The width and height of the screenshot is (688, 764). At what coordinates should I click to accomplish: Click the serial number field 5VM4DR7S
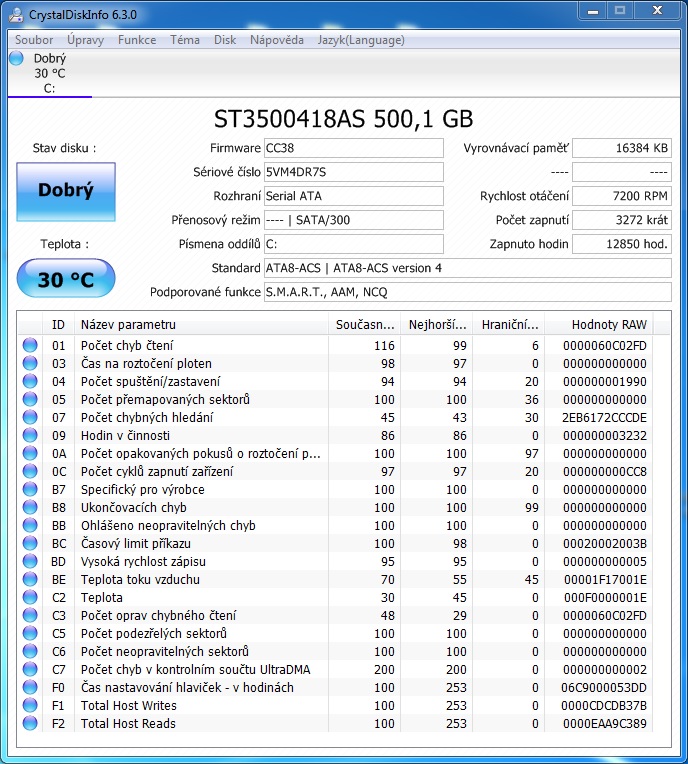point(353,172)
